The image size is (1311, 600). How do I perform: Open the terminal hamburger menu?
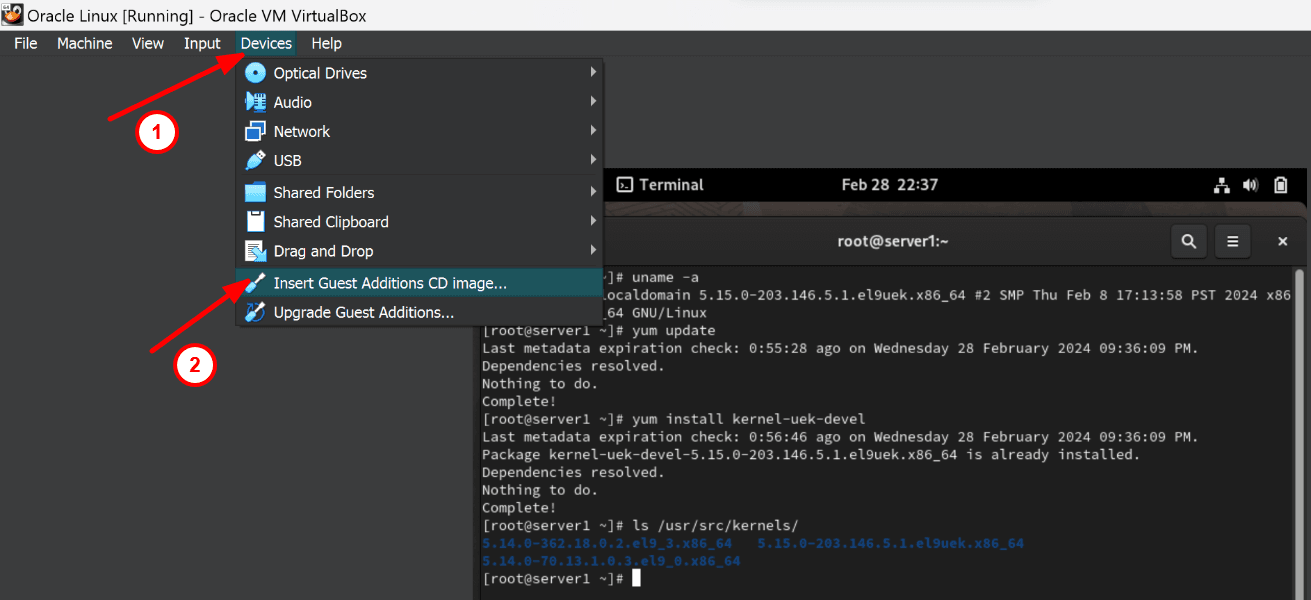point(1232,241)
